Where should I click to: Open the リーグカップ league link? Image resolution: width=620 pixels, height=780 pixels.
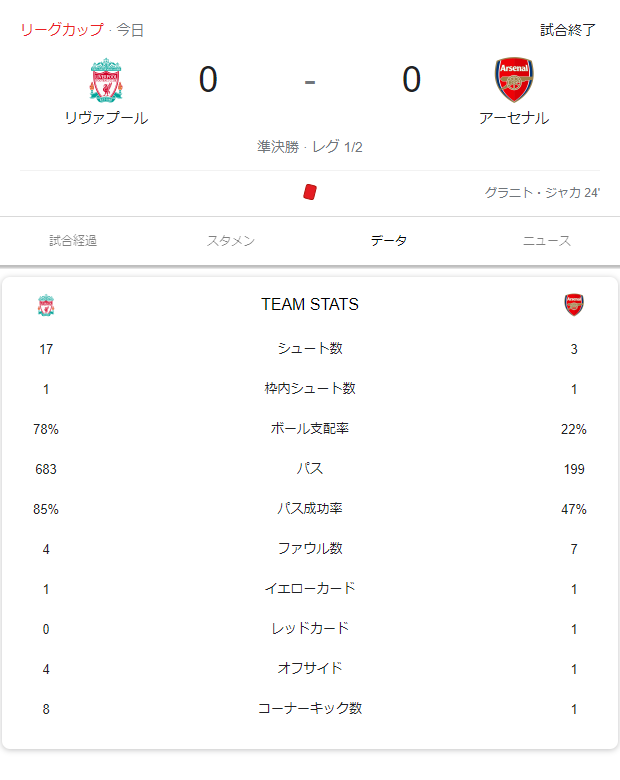click(x=62, y=30)
